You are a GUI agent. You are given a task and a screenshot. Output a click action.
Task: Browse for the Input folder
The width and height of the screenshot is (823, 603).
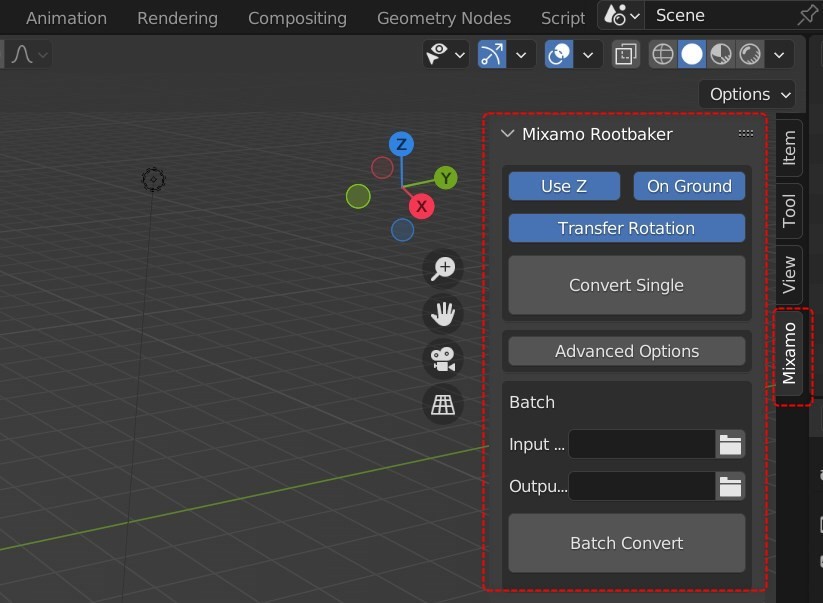pyautogui.click(x=730, y=444)
